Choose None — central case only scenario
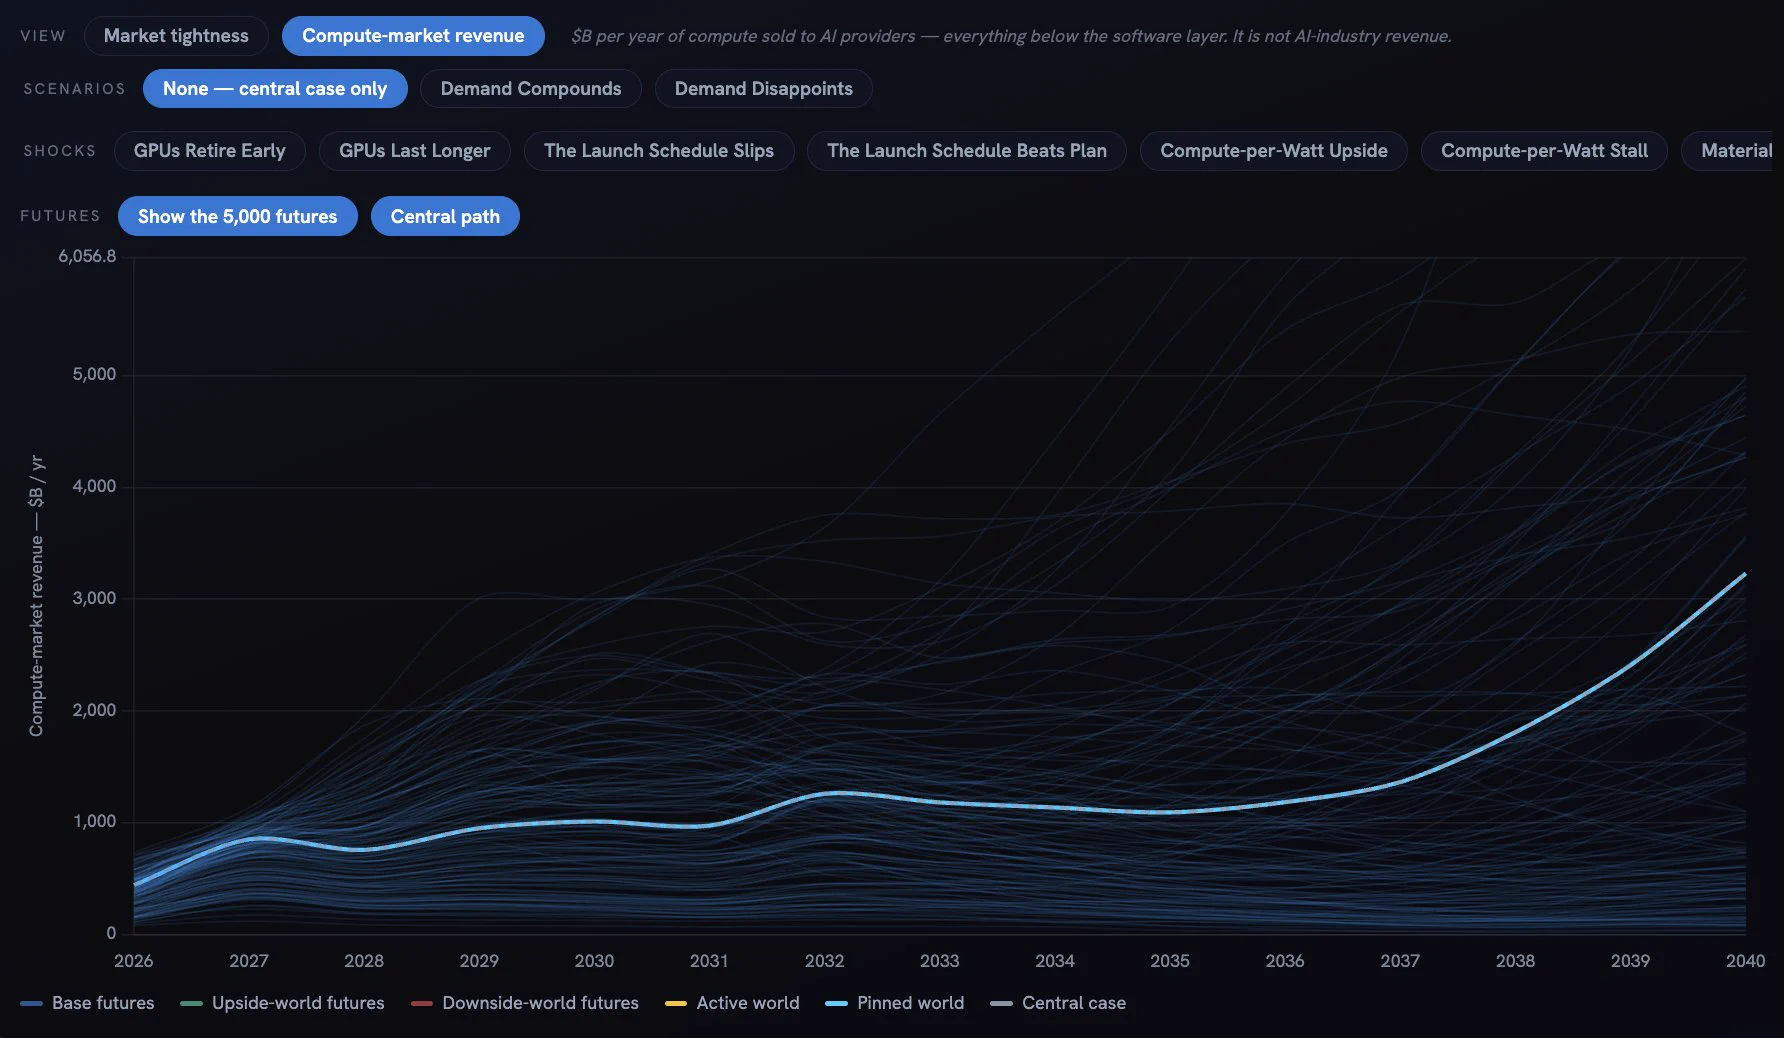This screenshot has width=1784, height=1038. [275, 89]
